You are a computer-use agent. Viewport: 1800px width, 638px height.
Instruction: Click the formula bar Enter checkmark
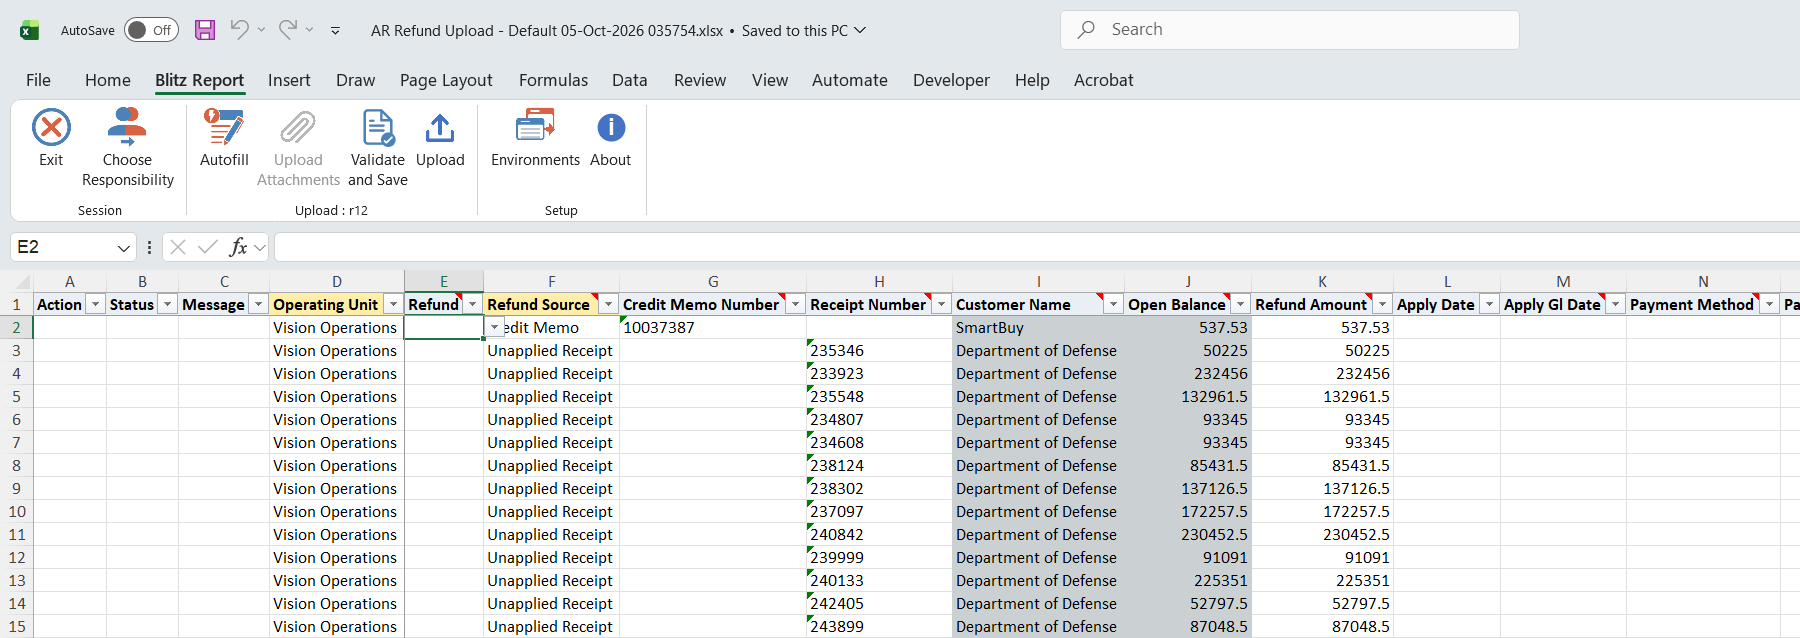click(208, 247)
